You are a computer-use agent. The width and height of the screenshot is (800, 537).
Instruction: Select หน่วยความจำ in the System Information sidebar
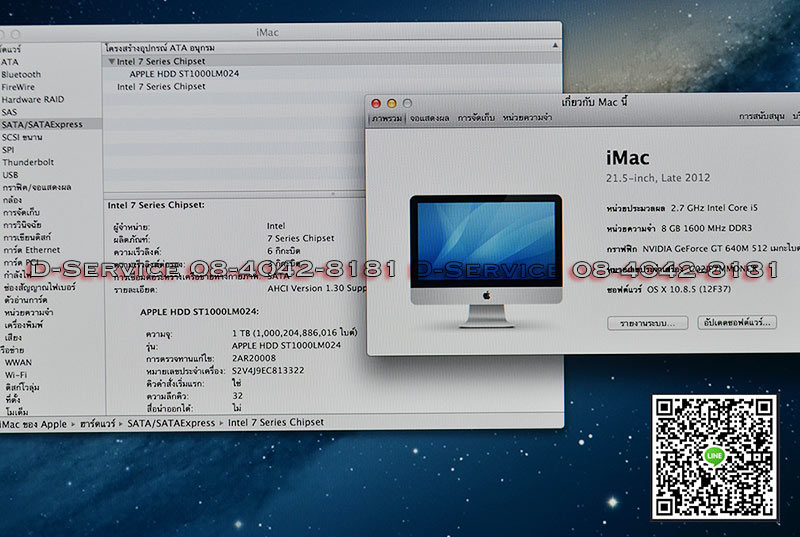coord(29,312)
